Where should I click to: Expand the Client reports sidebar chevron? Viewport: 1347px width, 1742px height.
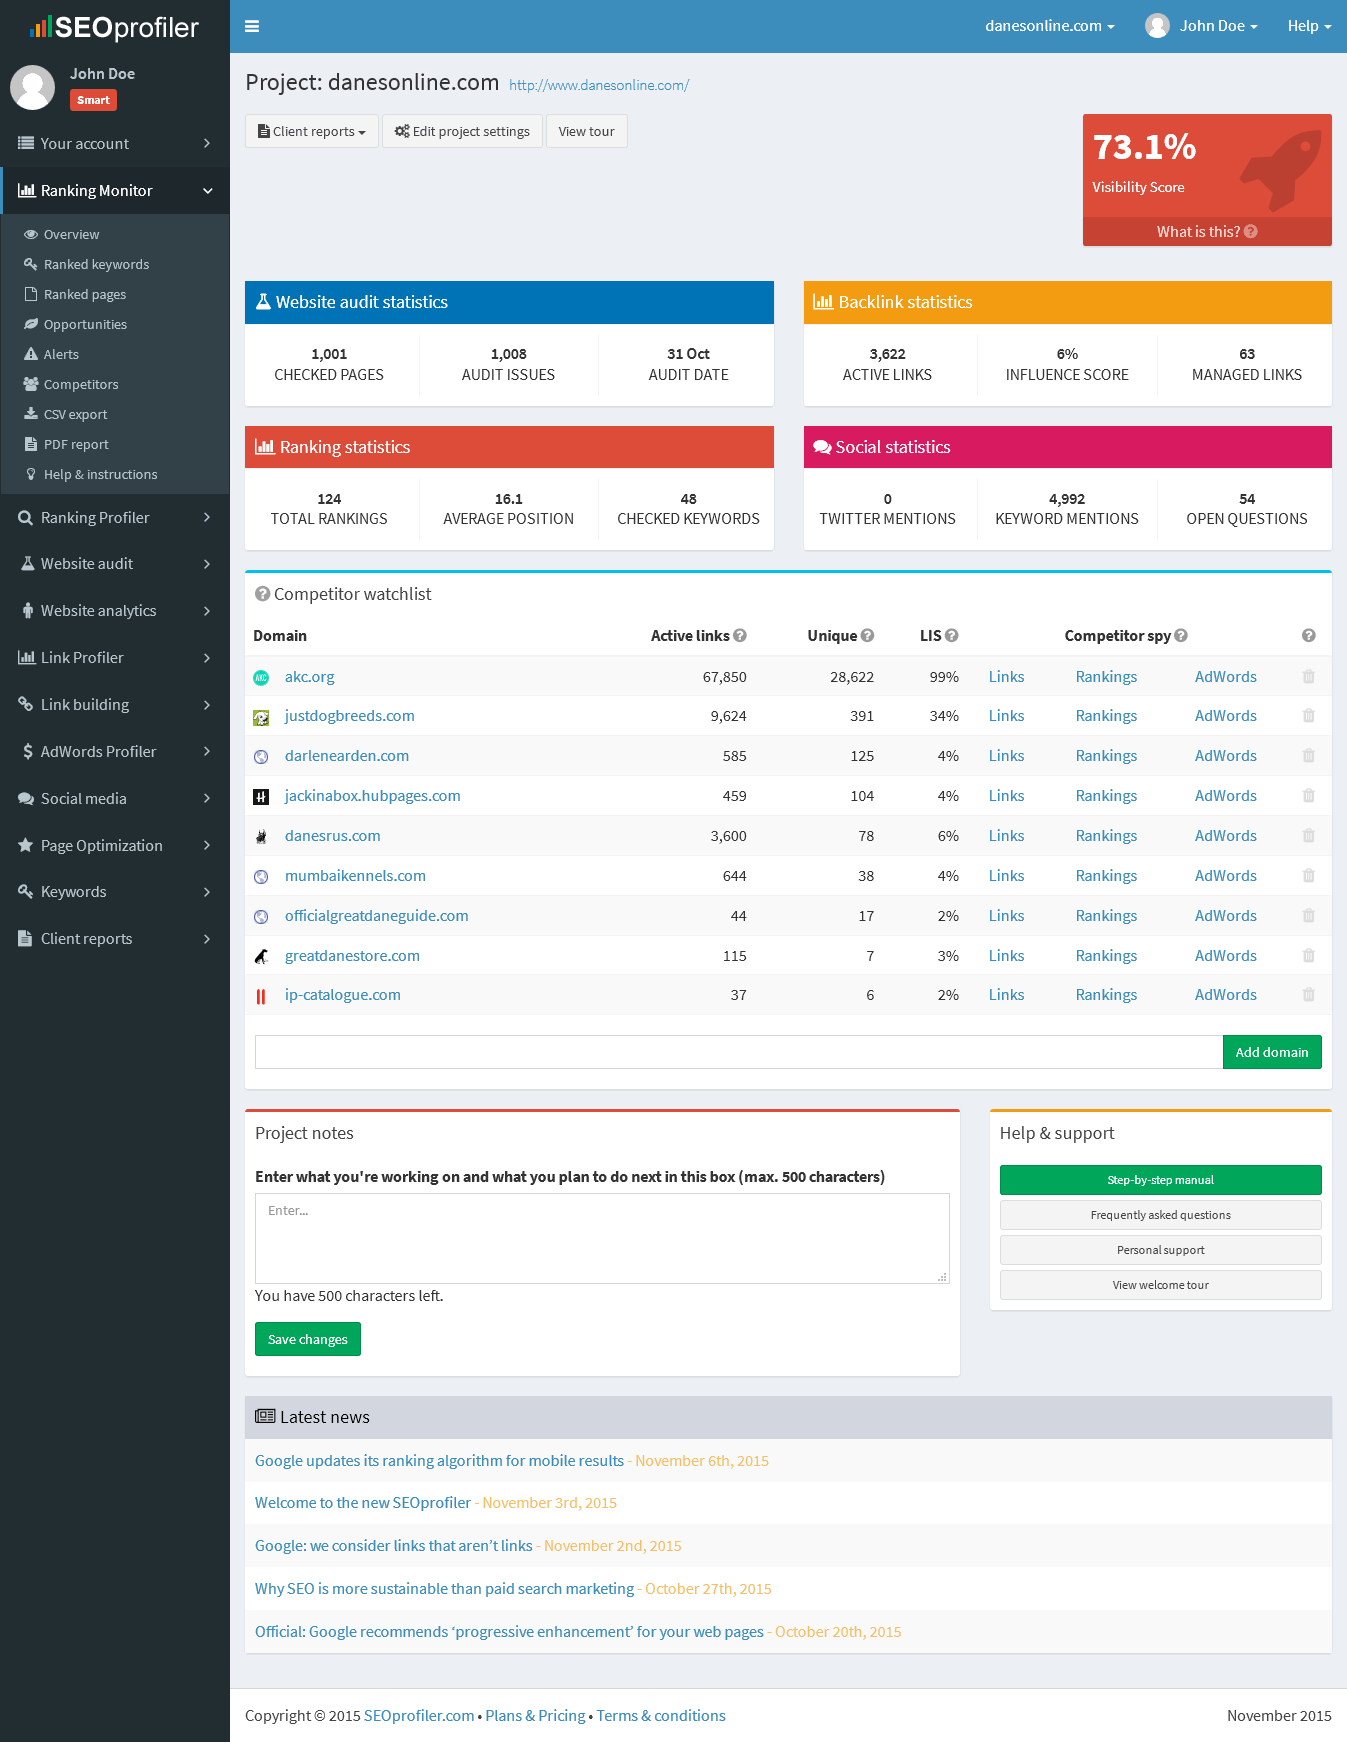point(207,938)
